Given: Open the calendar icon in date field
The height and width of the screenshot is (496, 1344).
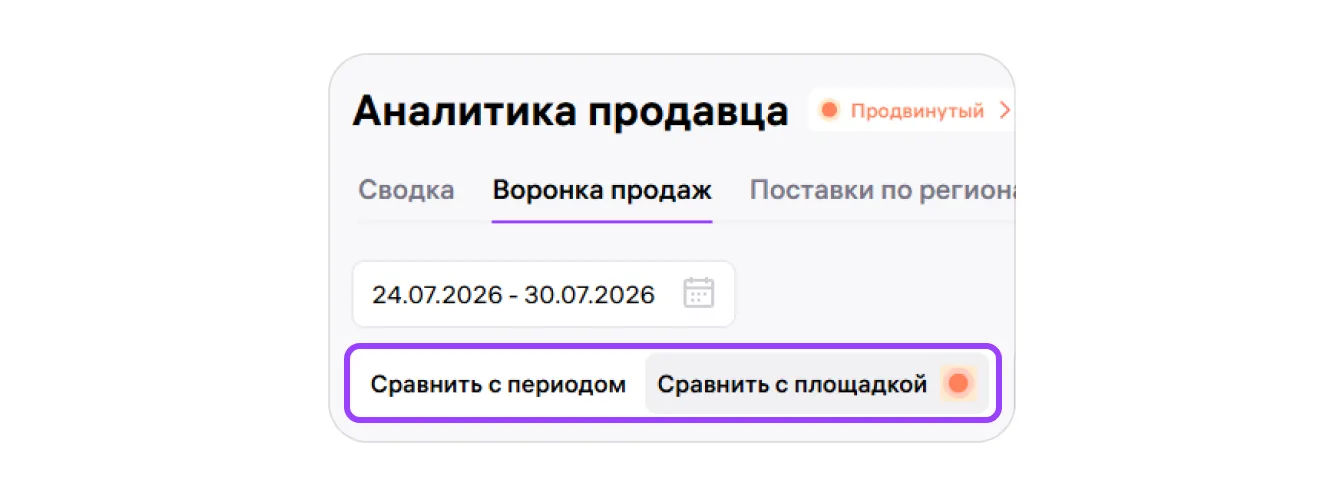Looking at the screenshot, I should [x=699, y=293].
